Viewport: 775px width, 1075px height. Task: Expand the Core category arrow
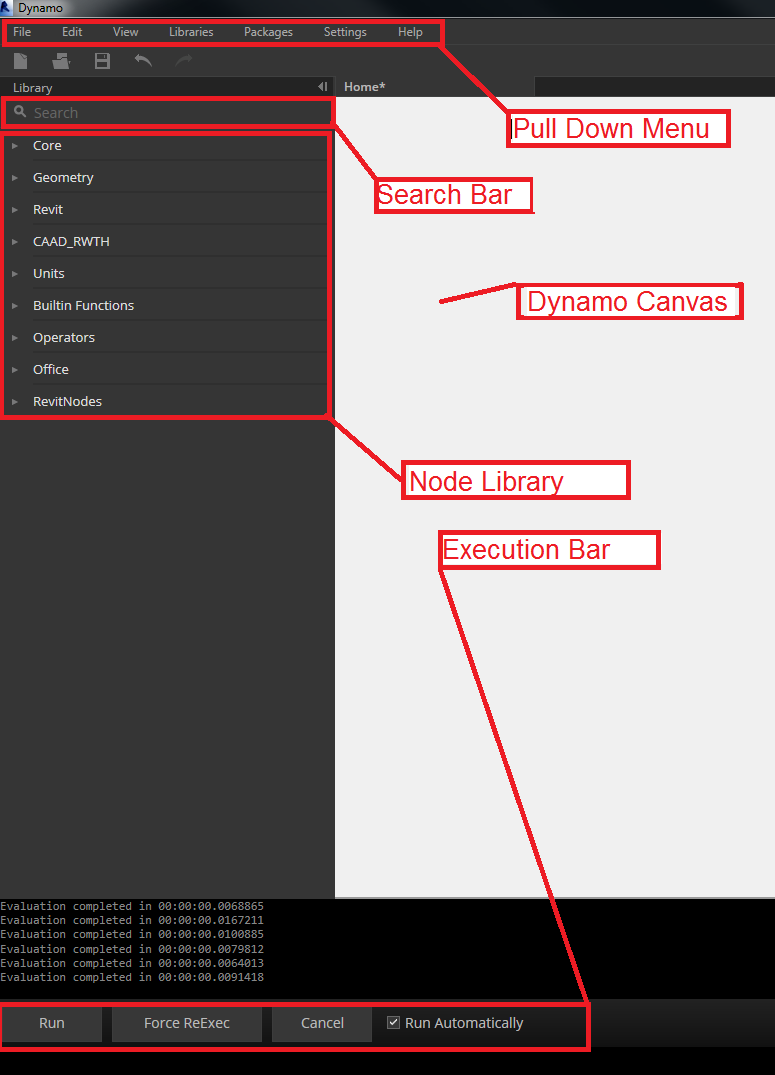pyautogui.click(x=14, y=145)
